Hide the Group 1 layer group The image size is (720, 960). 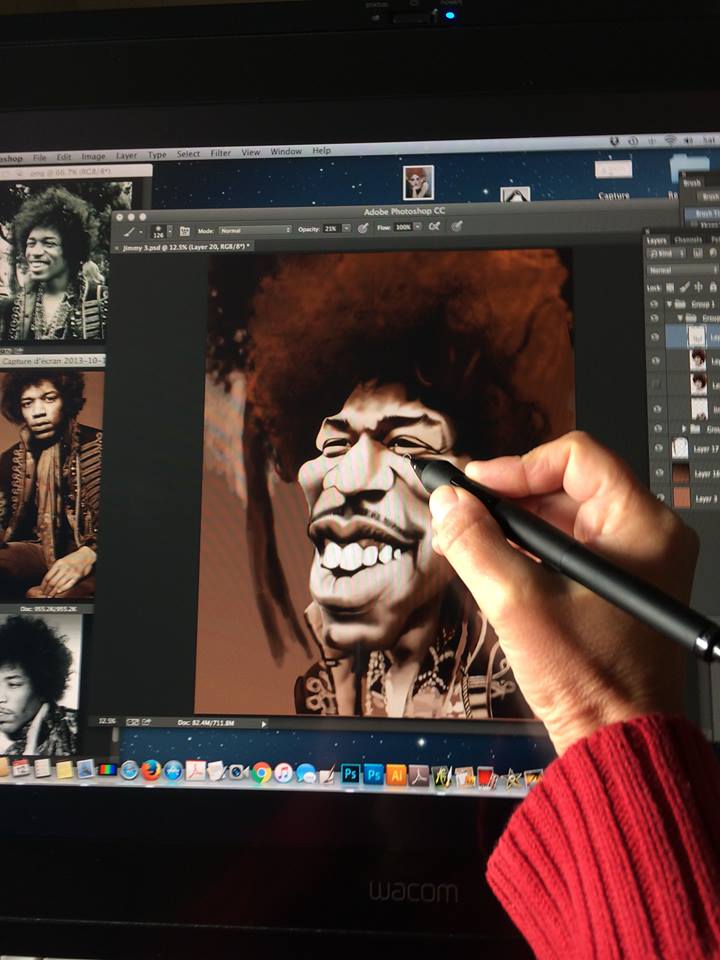pos(654,304)
